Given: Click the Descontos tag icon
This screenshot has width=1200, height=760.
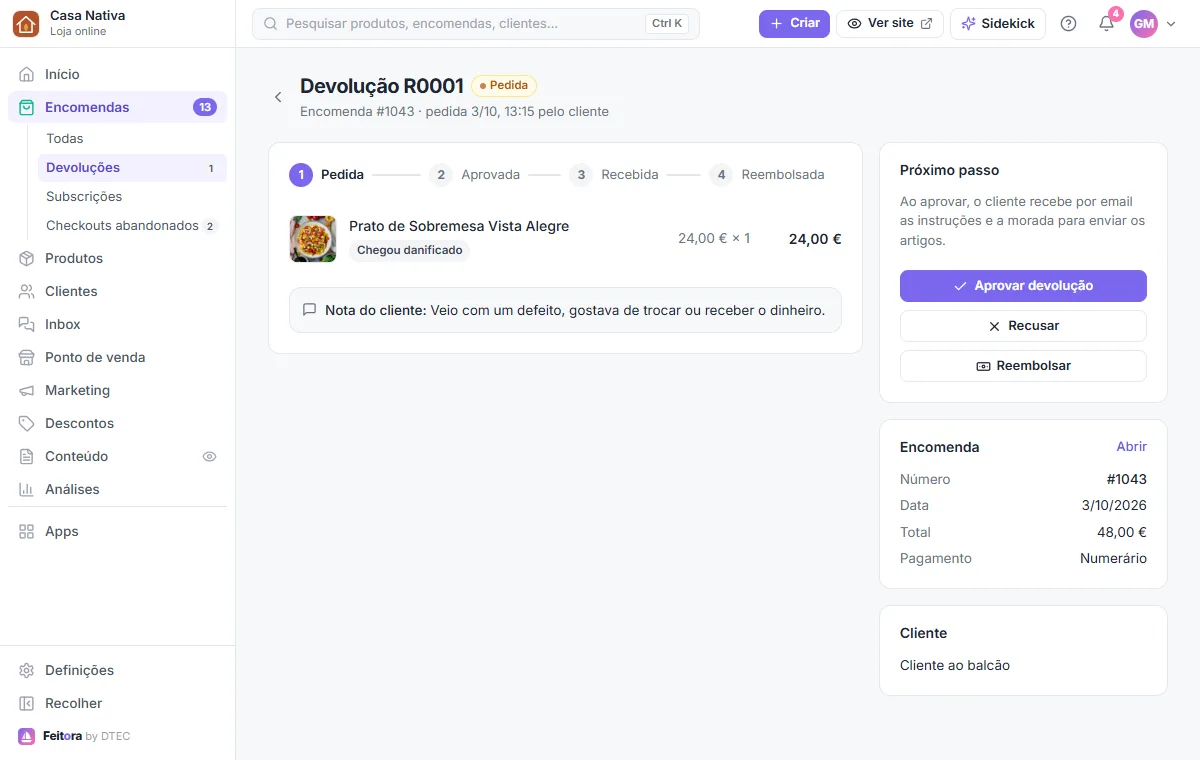Looking at the screenshot, I should pos(26,423).
